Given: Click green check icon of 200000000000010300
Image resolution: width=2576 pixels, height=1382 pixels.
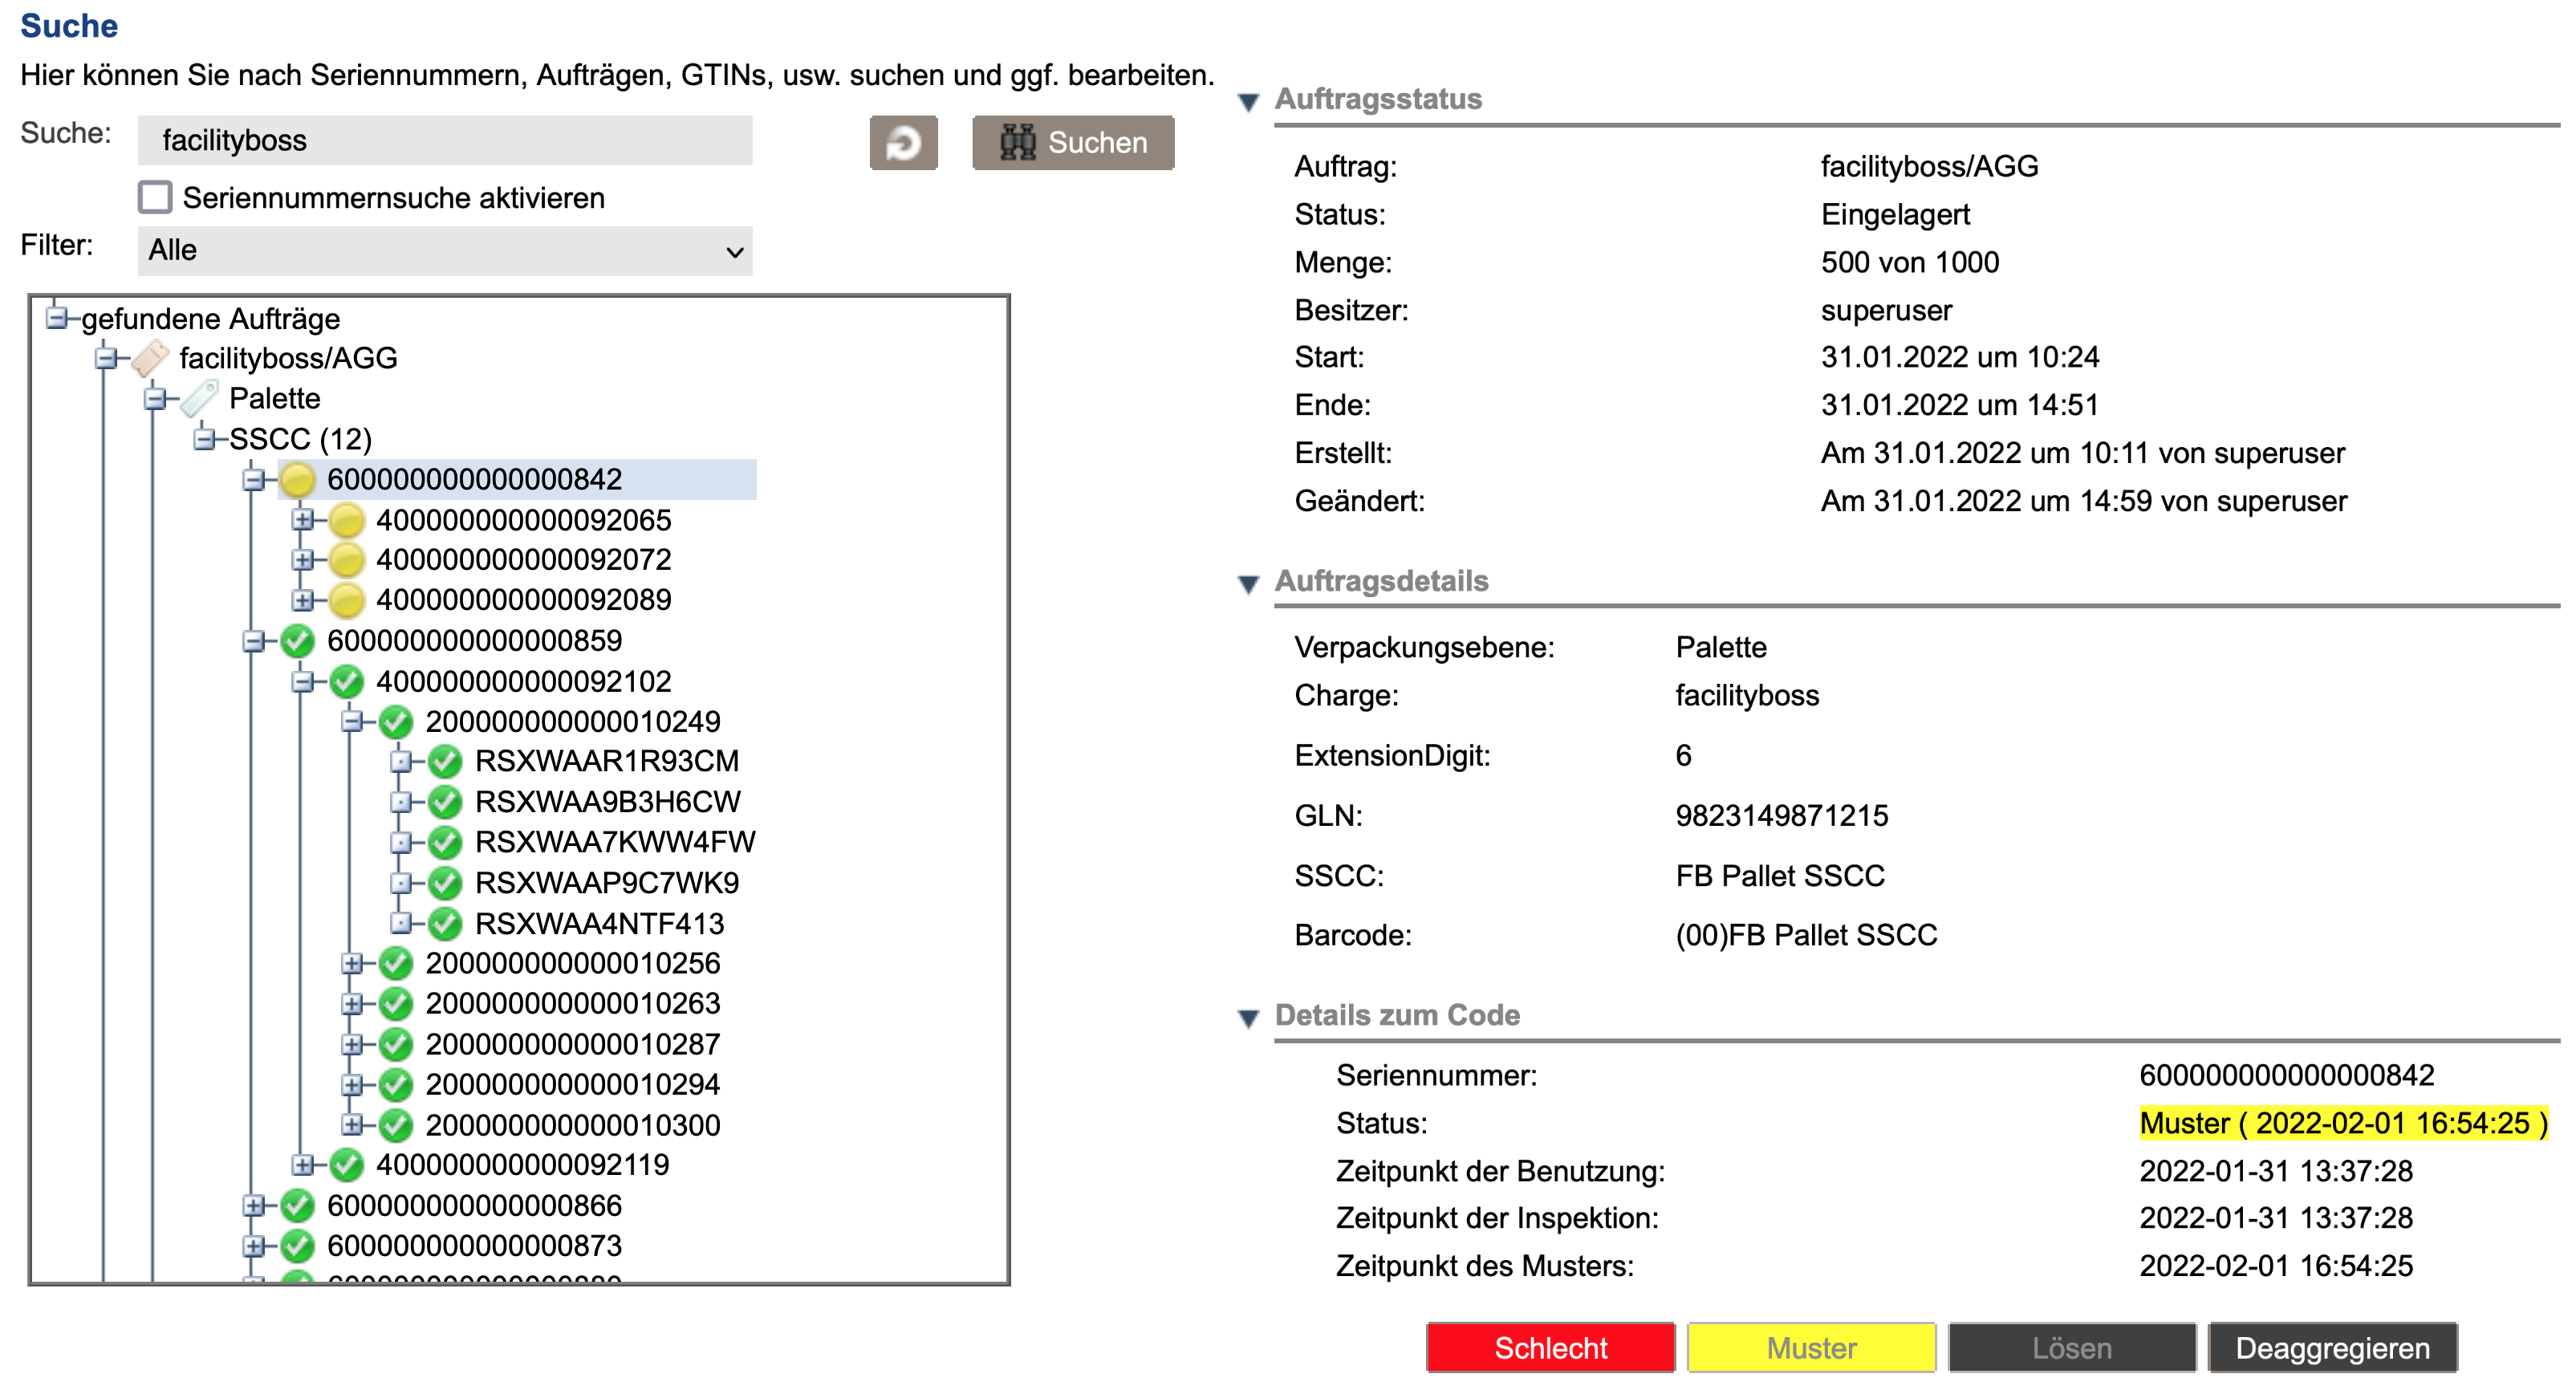Looking at the screenshot, I should click(x=395, y=1125).
